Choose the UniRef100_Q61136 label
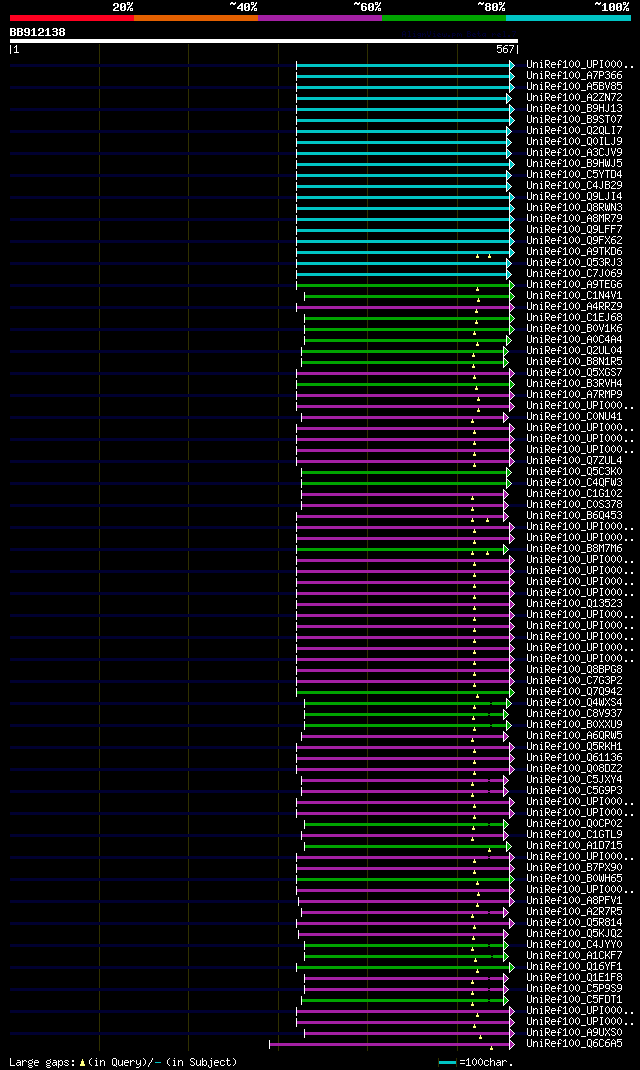Screen dimensions: 640x1070 (x=574, y=758)
